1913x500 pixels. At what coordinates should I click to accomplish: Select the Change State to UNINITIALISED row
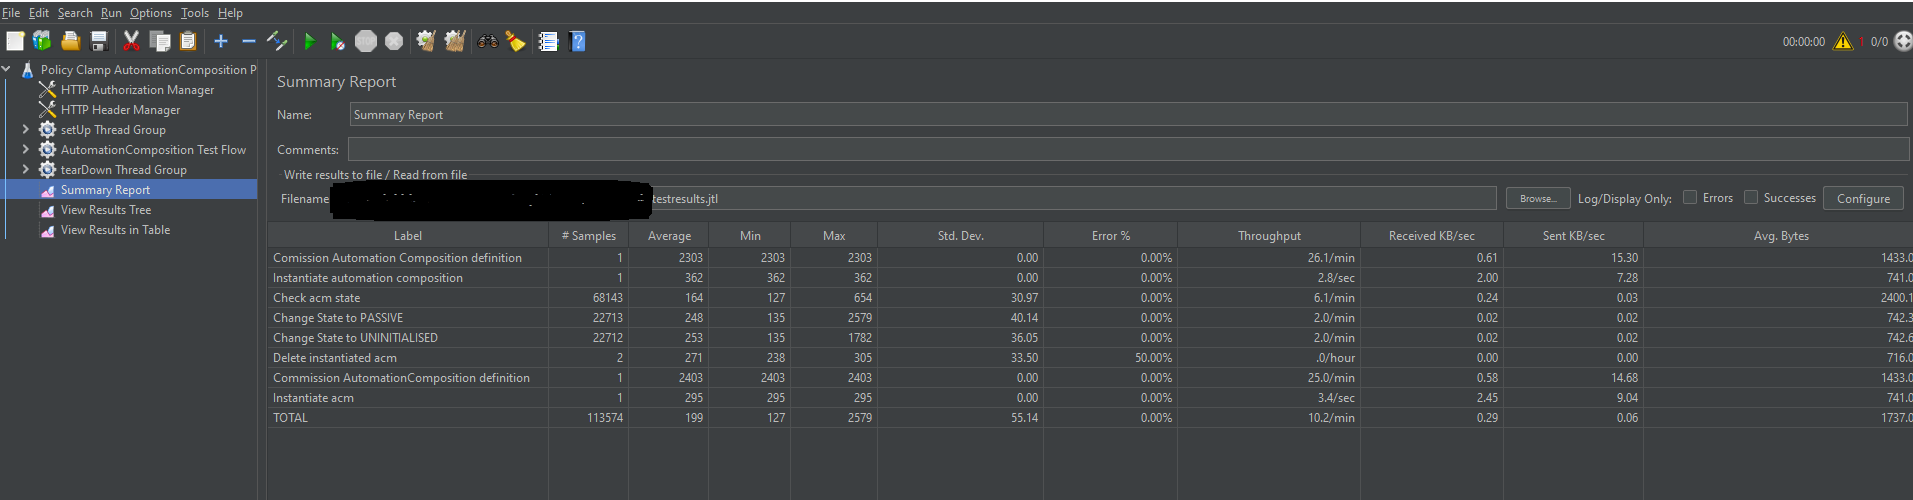click(1090, 337)
